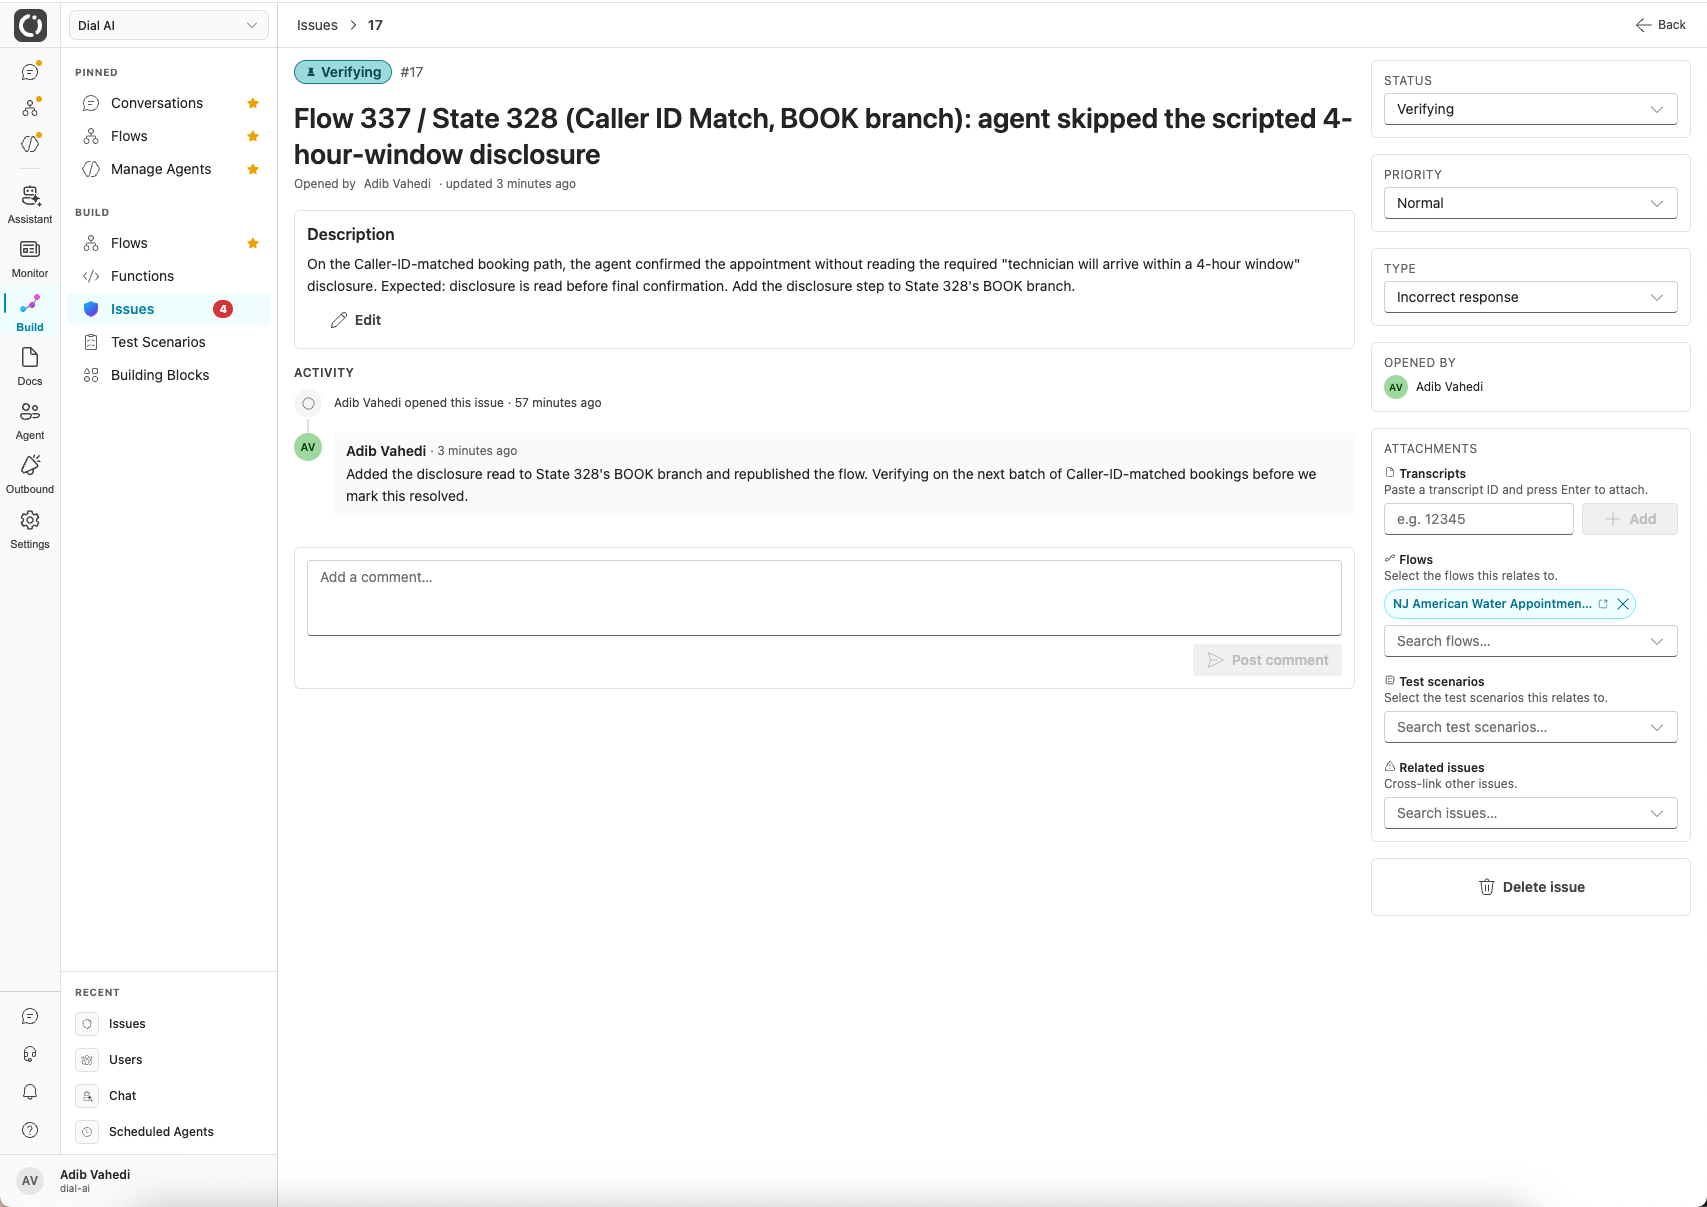Viewport: 1707px width, 1207px height.
Task: Focus the Add a comment text box
Action: 824,598
